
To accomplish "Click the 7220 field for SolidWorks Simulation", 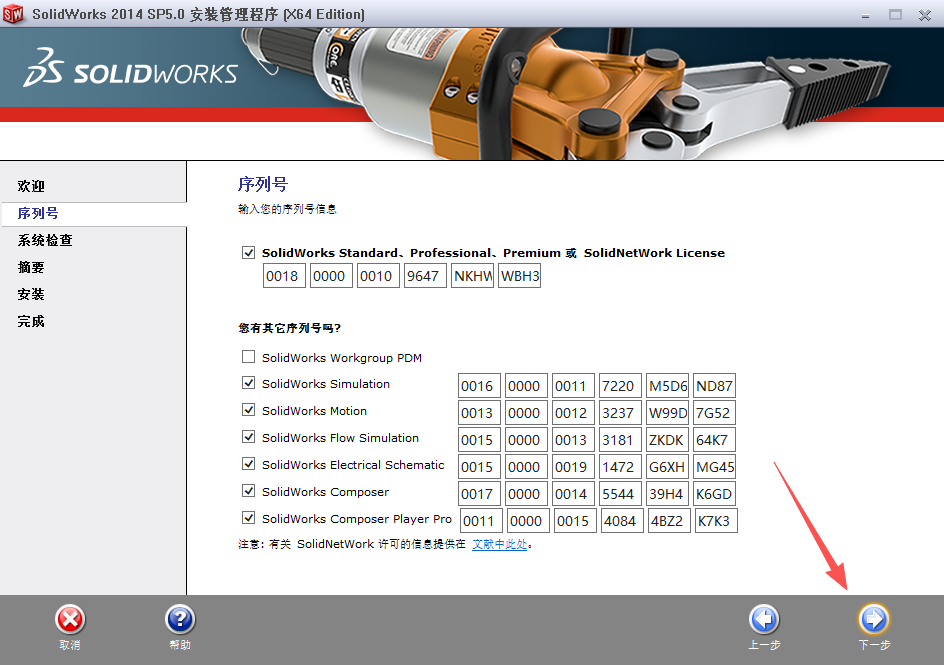I will click(620, 385).
